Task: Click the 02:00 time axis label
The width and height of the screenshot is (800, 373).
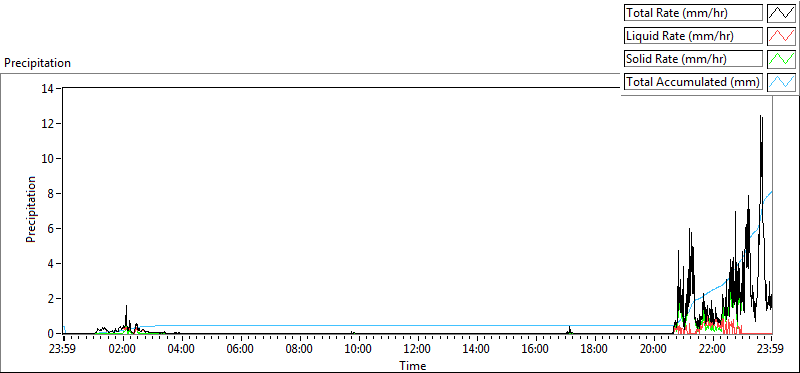Action: pos(122,350)
